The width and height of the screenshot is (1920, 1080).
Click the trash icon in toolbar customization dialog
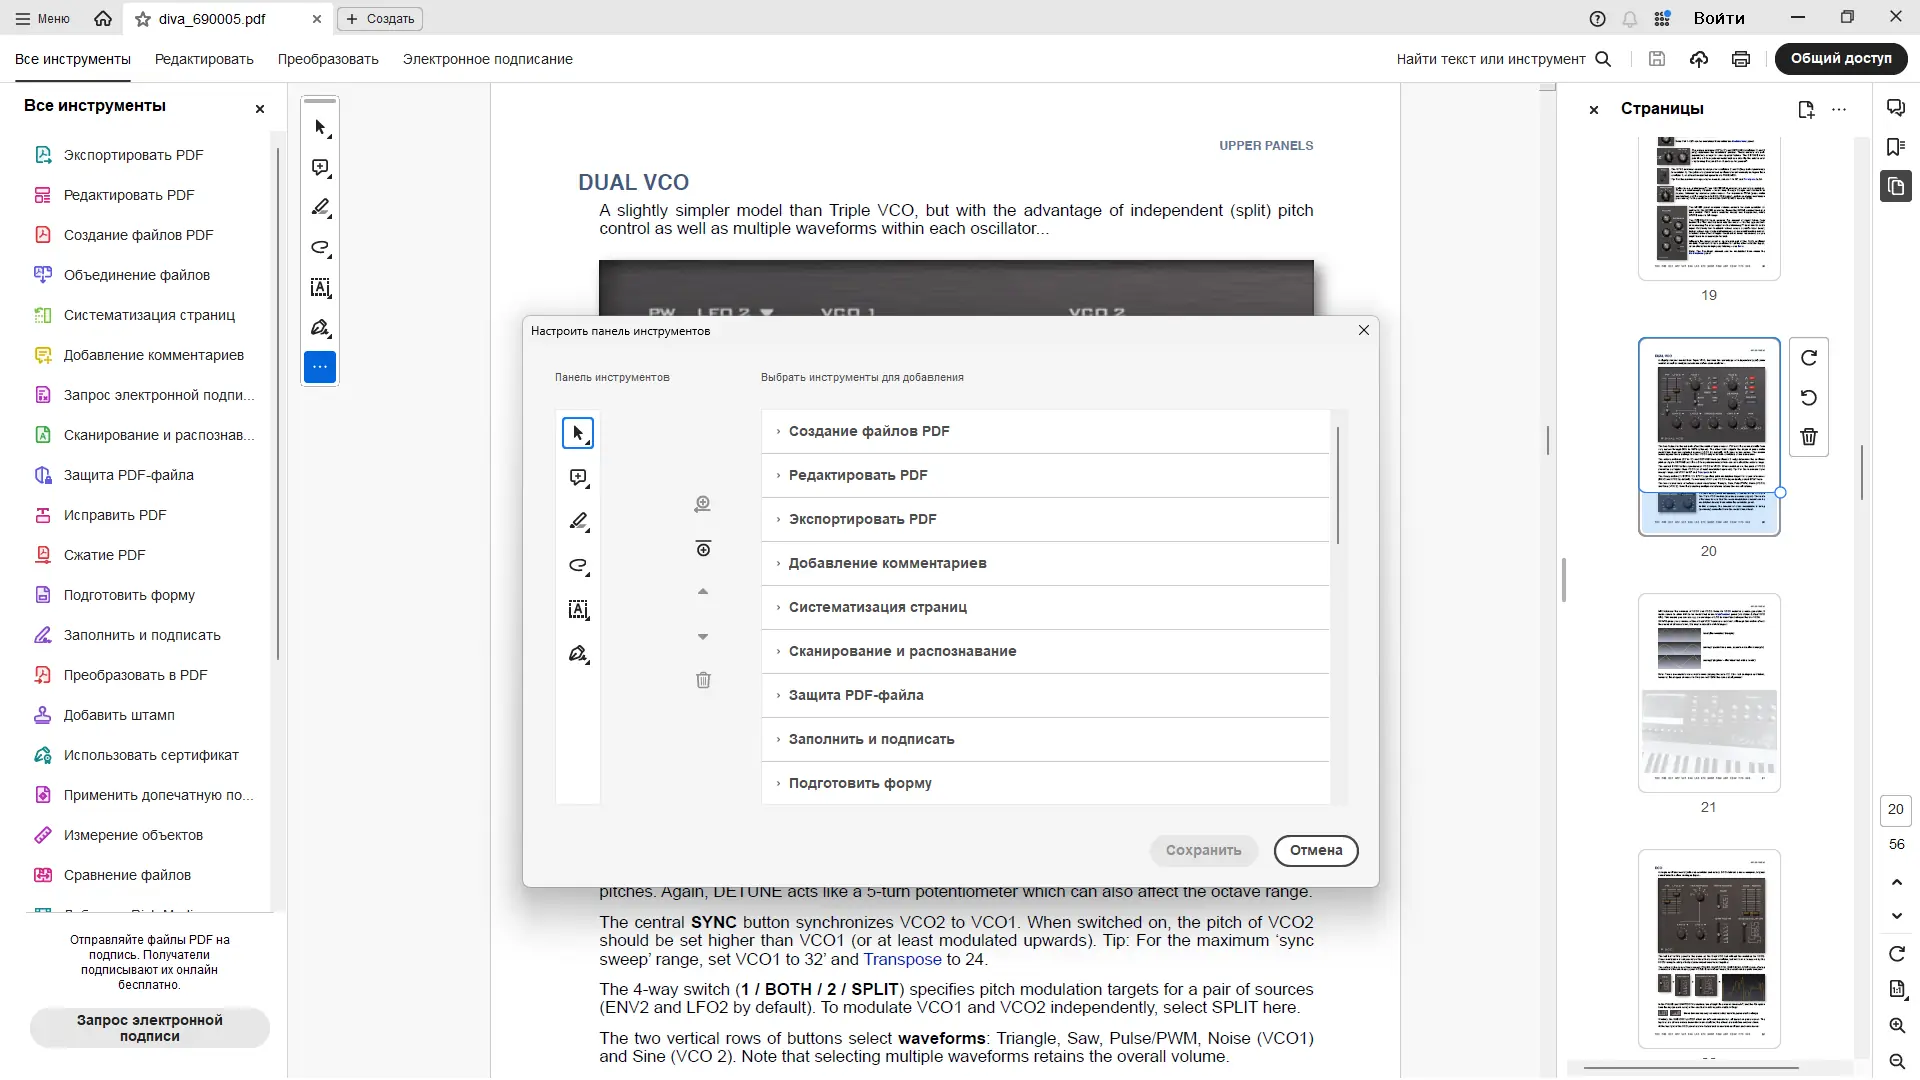[x=703, y=680]
